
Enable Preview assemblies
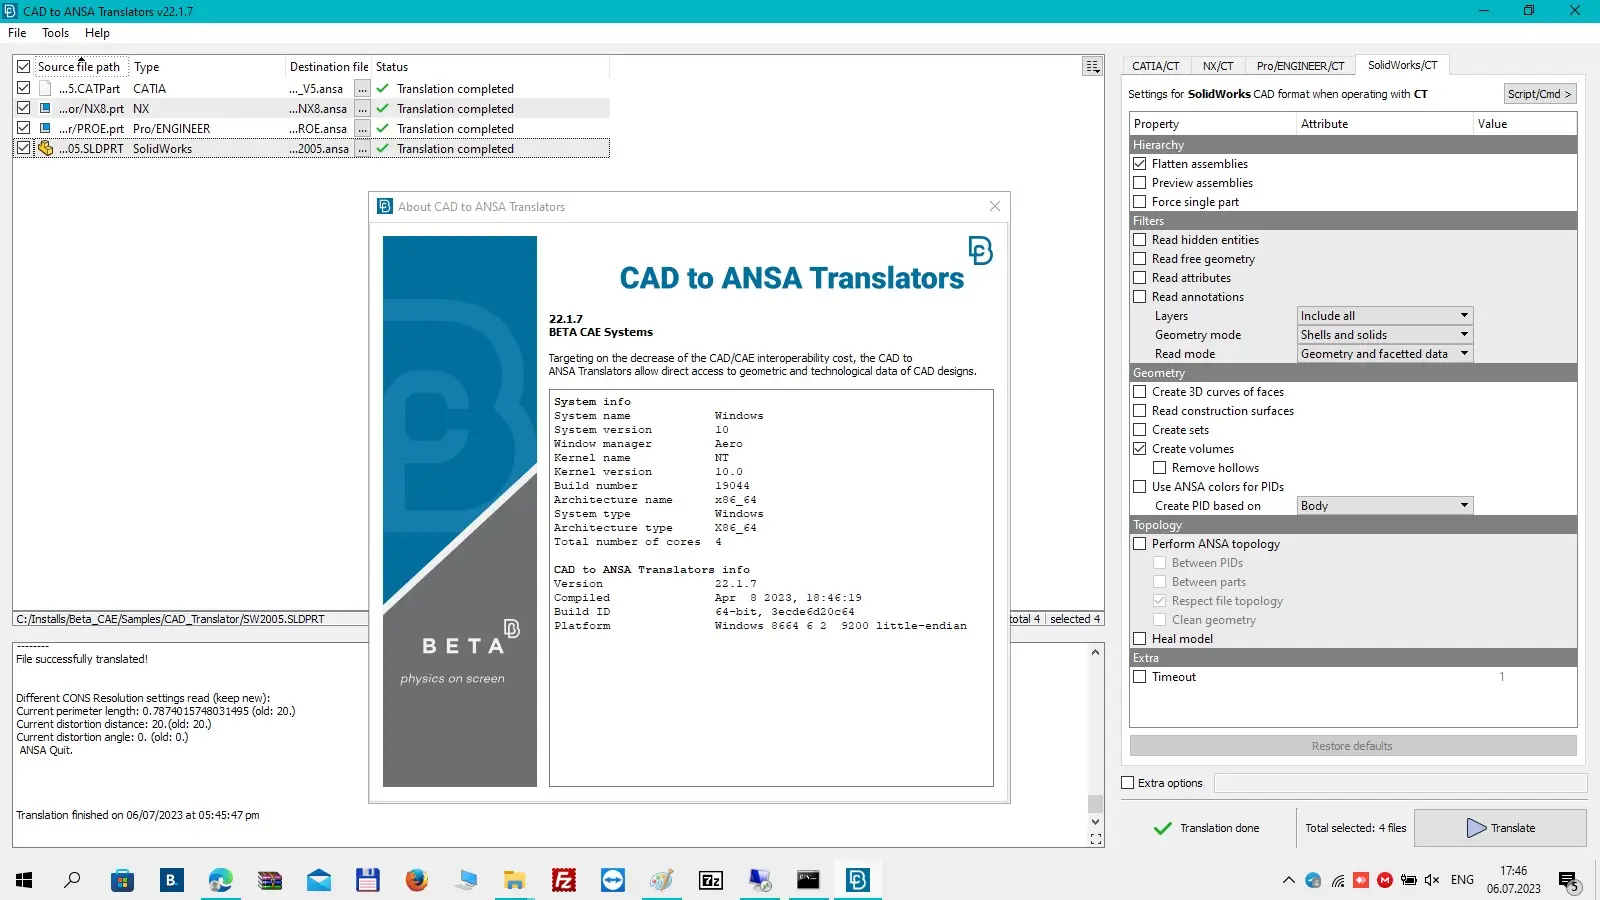[1139, 182]
